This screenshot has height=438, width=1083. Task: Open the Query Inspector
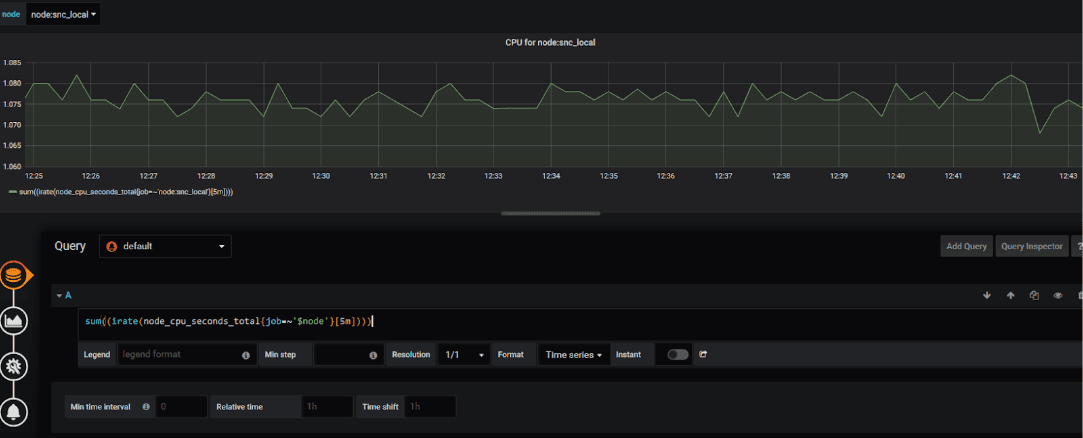click(x=1031, y=246)
